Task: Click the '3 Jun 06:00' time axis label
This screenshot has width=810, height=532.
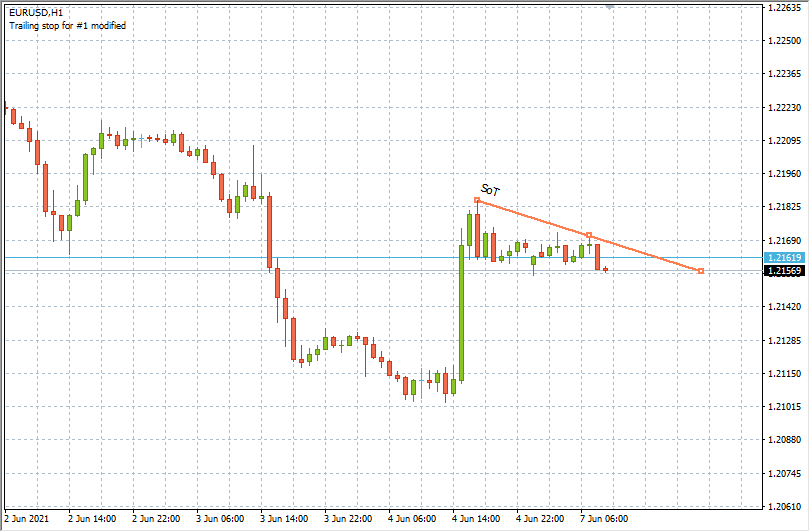Action: tap(221, 519)
